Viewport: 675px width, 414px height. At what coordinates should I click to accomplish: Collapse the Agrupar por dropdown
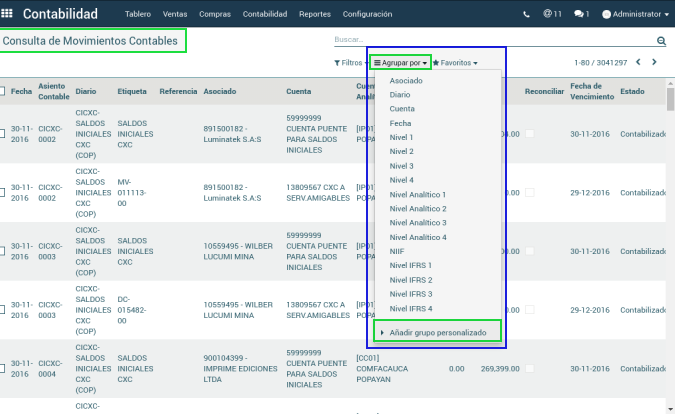click(x=400, y=62)
